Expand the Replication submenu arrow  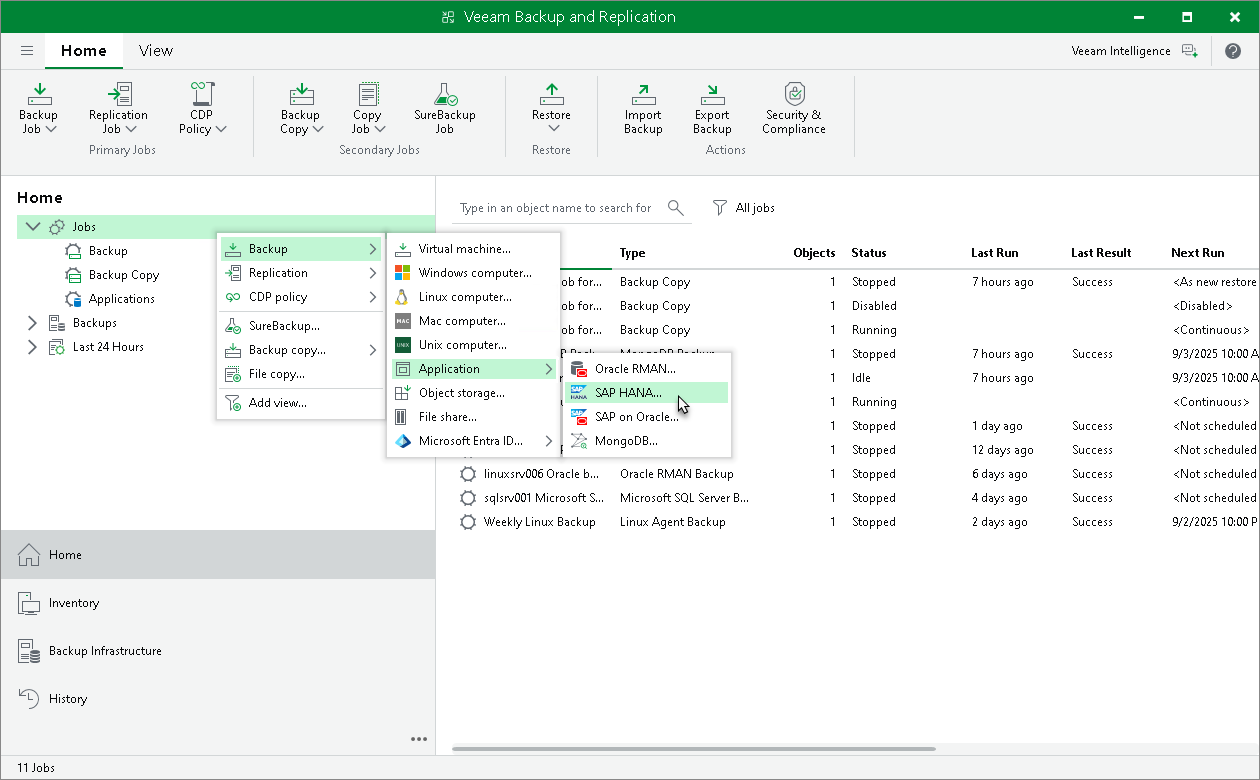[372, 273]
